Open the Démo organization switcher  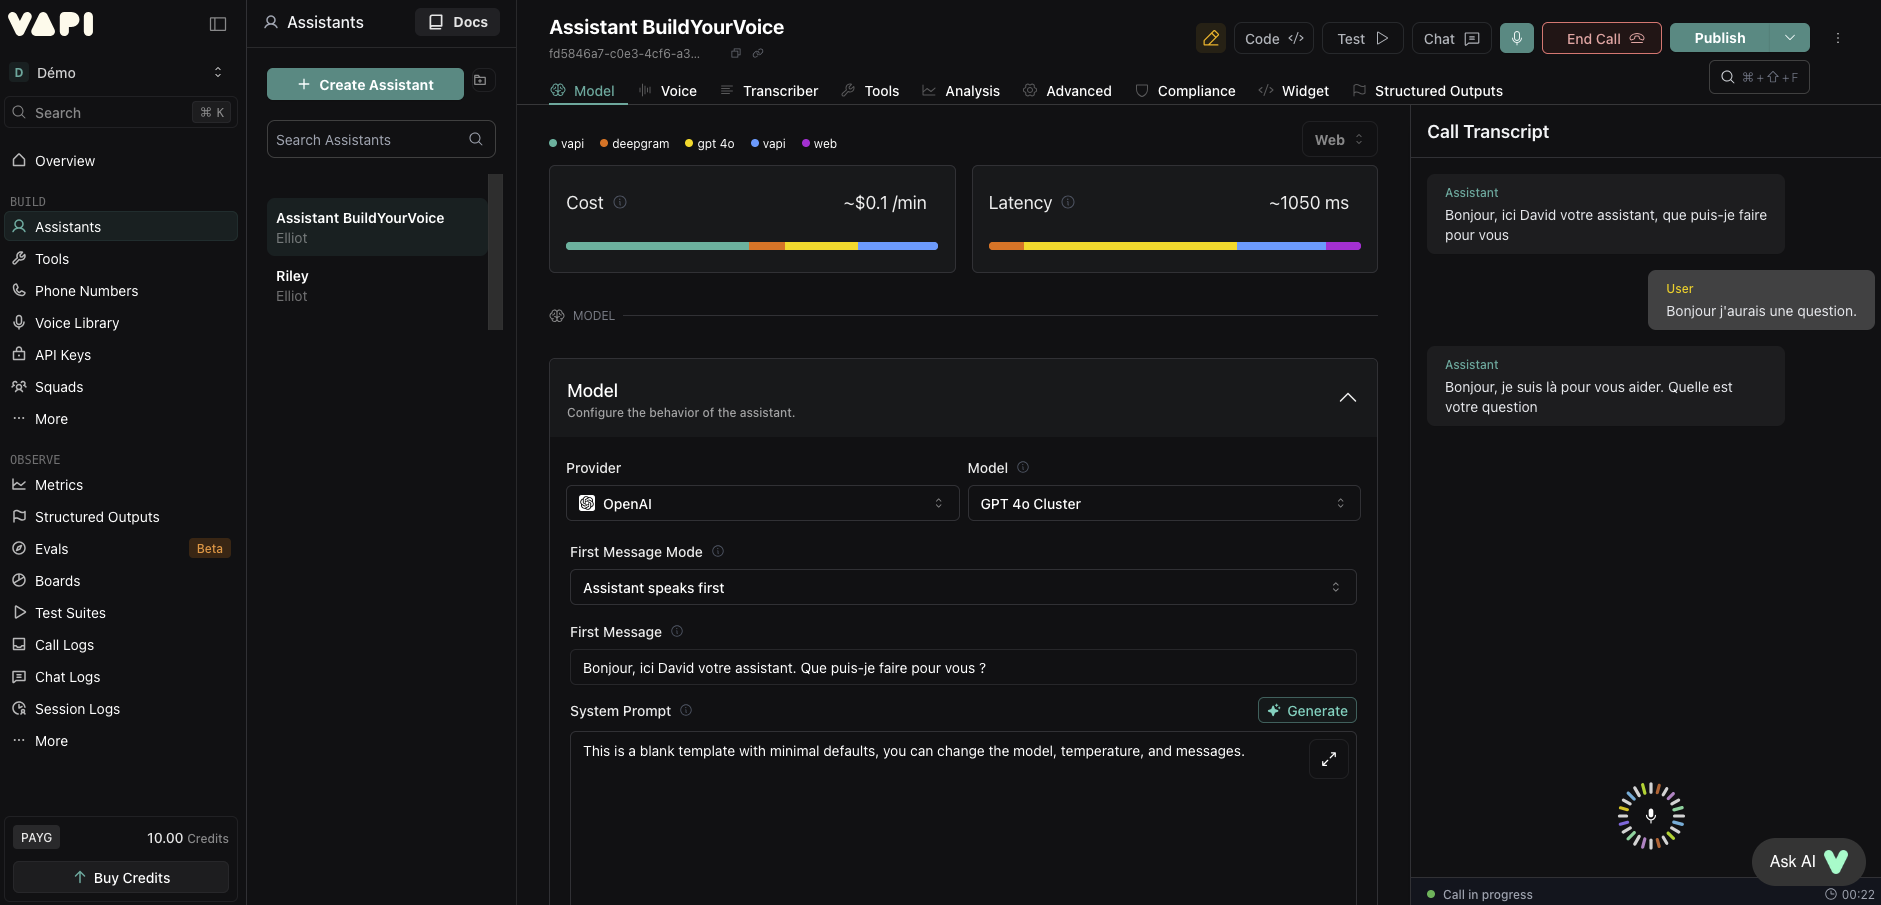tap(119, 72)
